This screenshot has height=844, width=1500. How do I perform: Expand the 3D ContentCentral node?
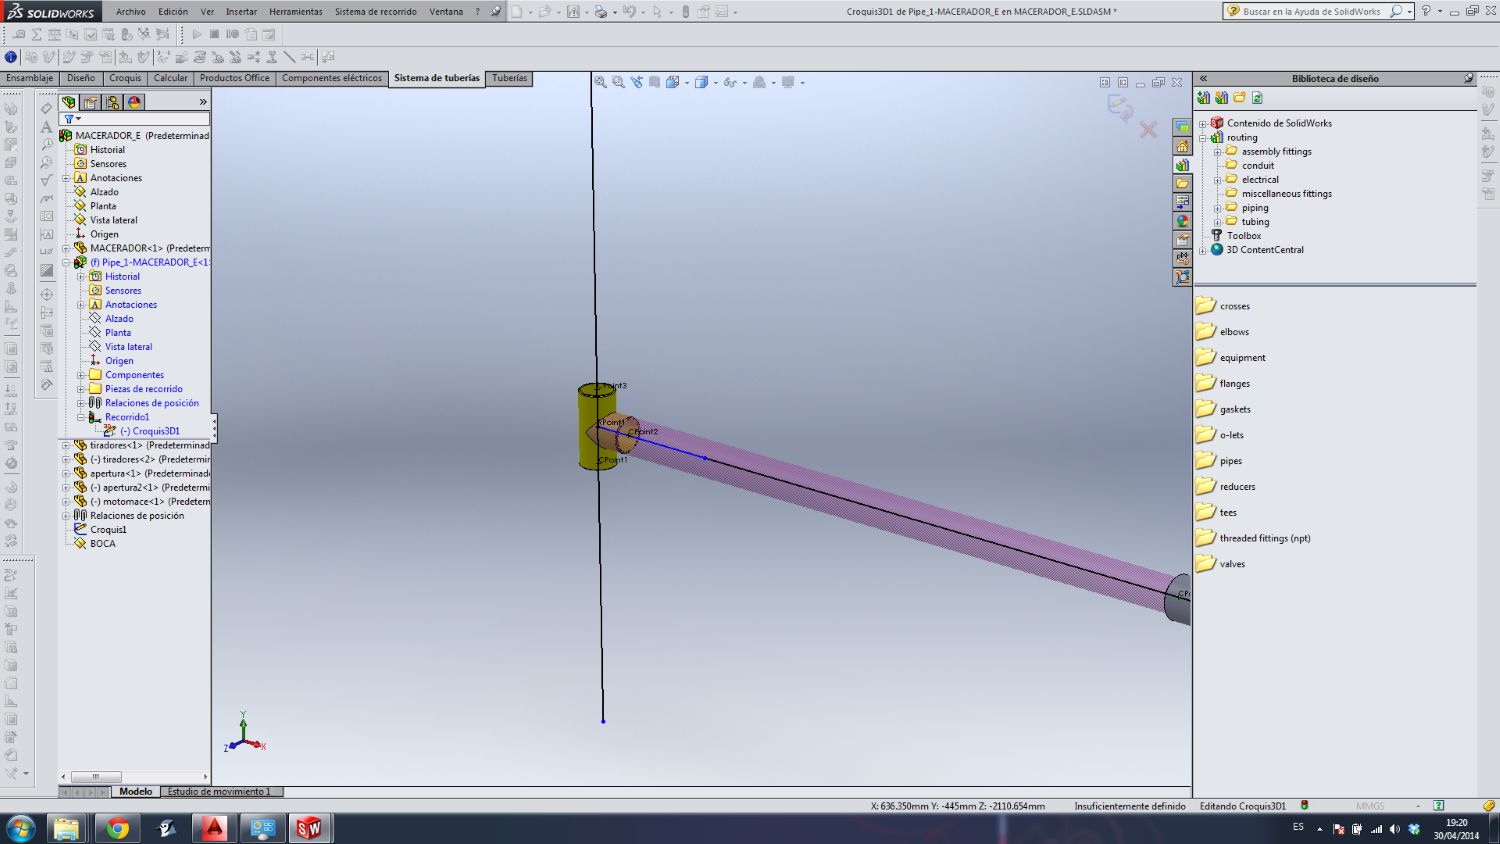point(1203,250)
